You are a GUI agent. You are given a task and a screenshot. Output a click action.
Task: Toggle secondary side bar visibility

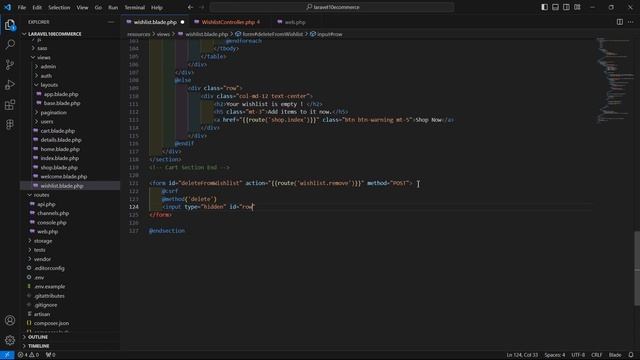pos(566,7)
